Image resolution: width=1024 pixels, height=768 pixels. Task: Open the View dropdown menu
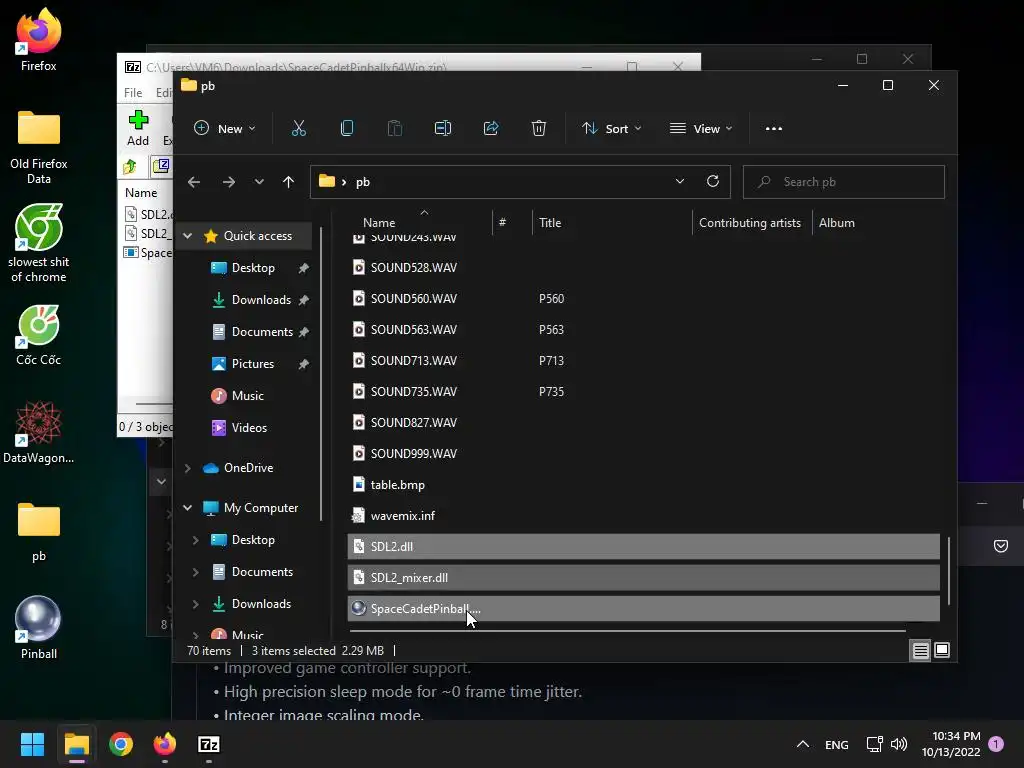coord(701,129)
